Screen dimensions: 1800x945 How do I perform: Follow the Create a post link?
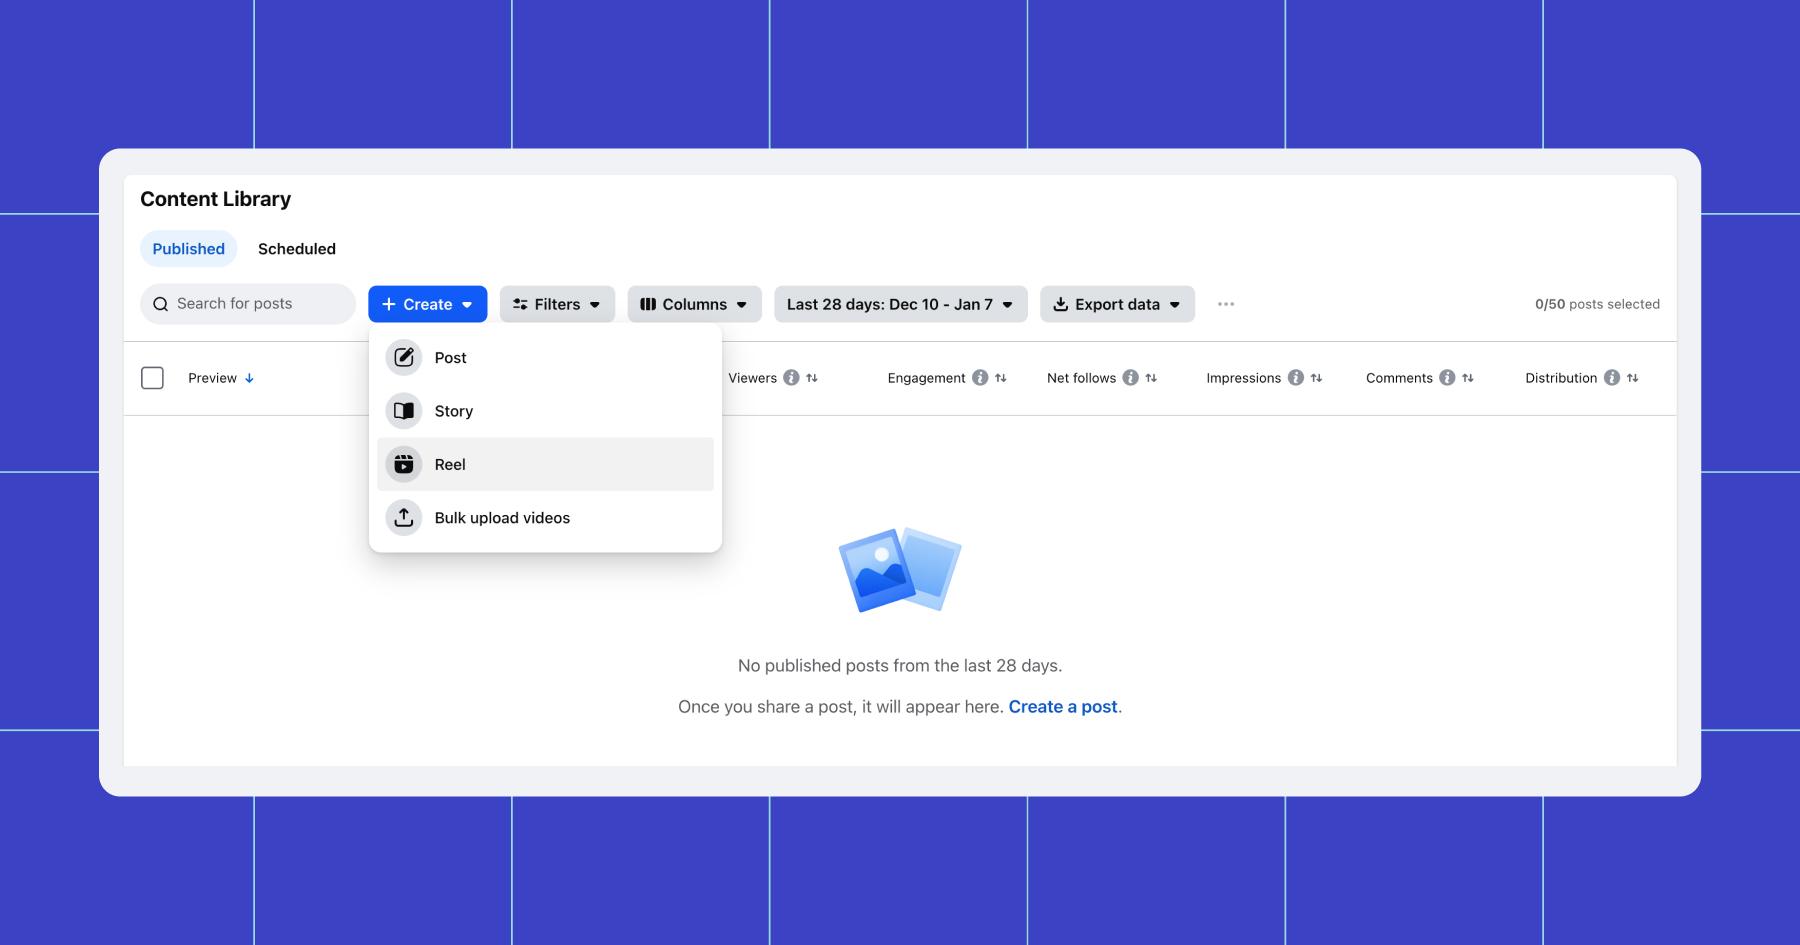1063,706
